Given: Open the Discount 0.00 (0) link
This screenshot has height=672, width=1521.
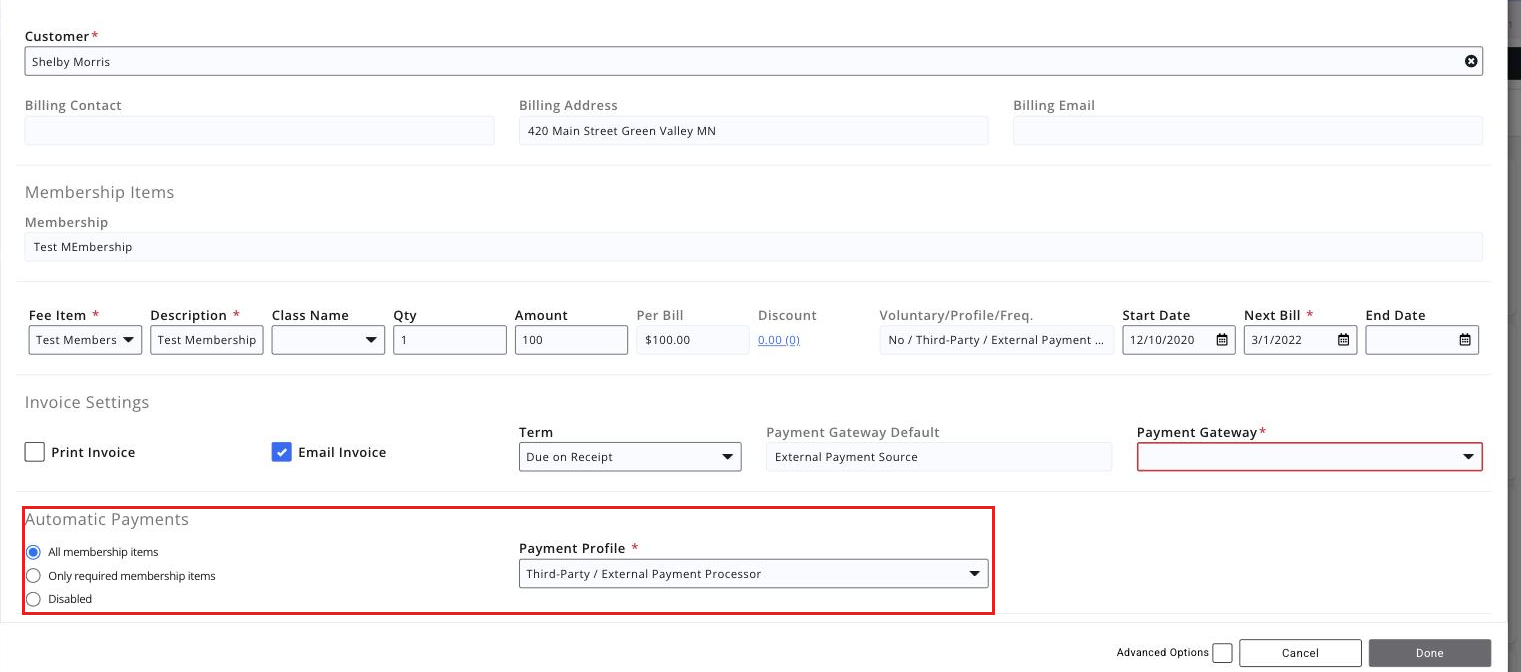Looking at the screenshot, I should pos(779,340).
